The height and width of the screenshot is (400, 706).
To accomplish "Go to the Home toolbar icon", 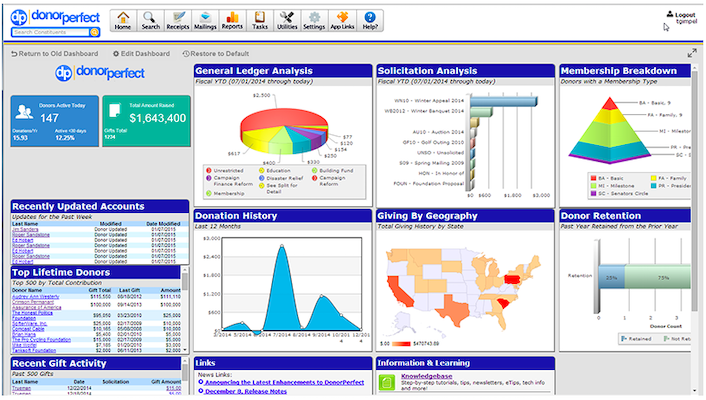I will pyautogui.click(x=123, y=21).
